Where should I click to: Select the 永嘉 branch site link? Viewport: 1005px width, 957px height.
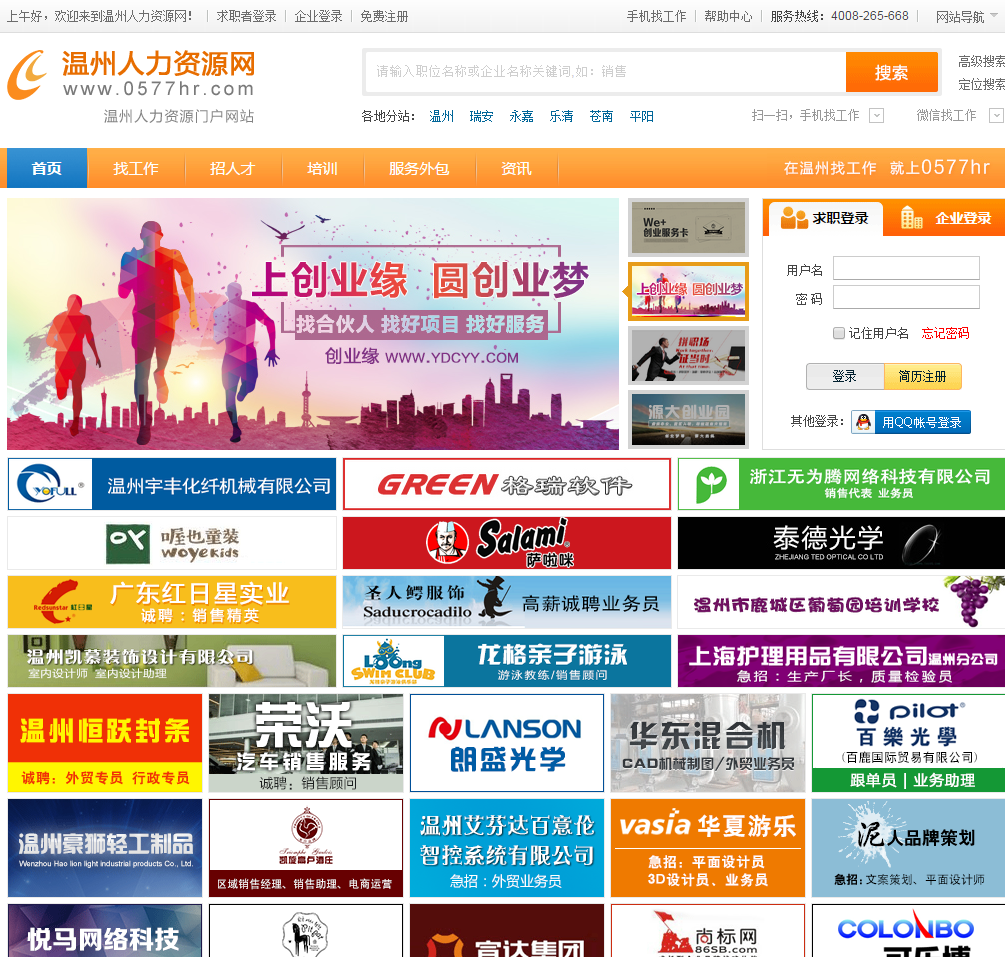pyautogui.click(x=522, y=116)
